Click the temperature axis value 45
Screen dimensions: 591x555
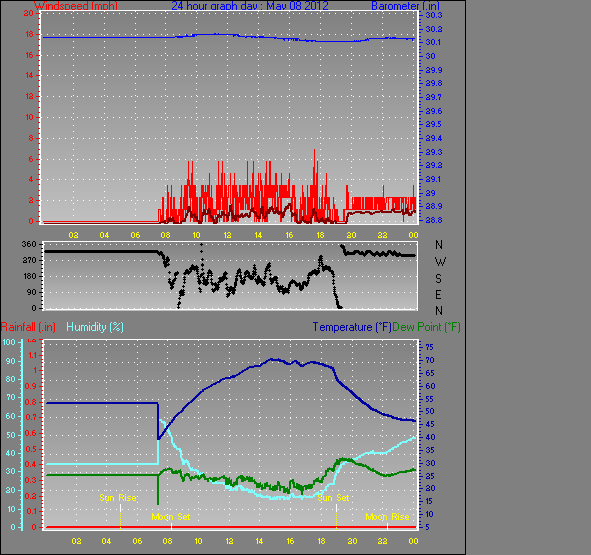point(429,424)
